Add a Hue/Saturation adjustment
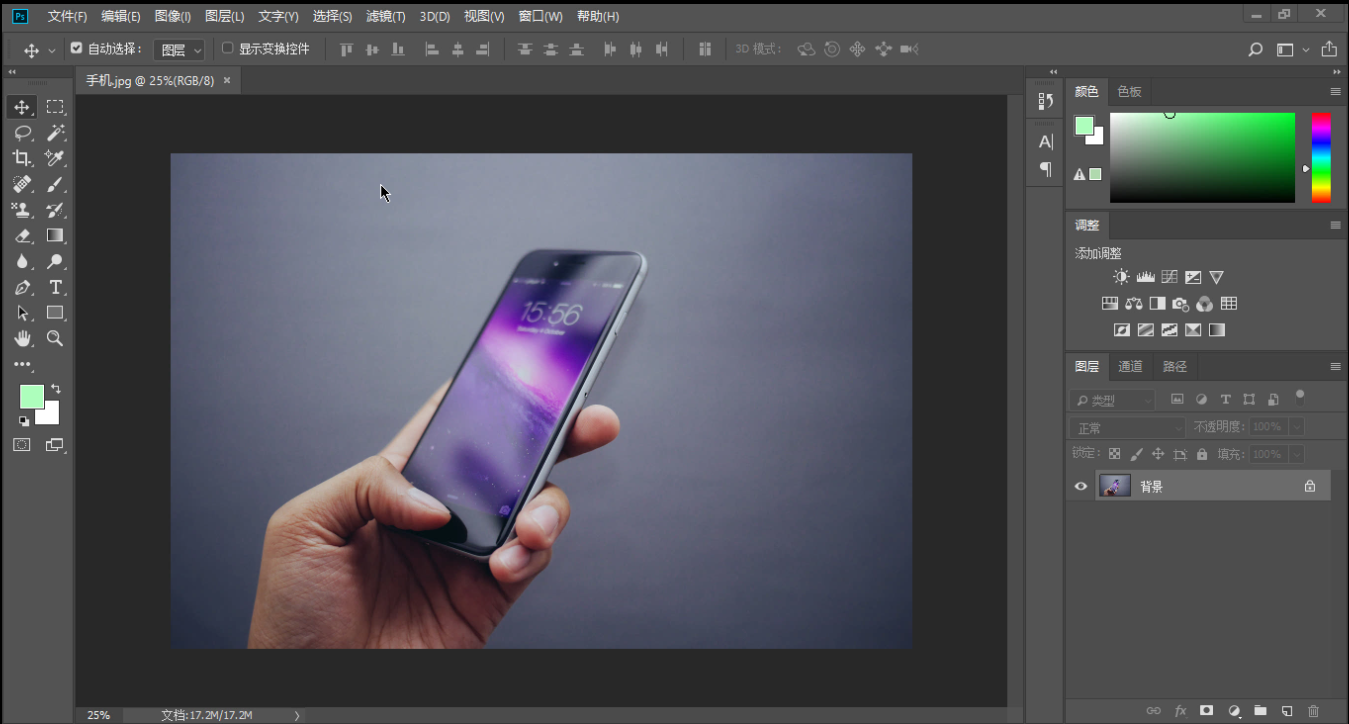Screen dimensions: 1349x724 [x=1109, y=304]
